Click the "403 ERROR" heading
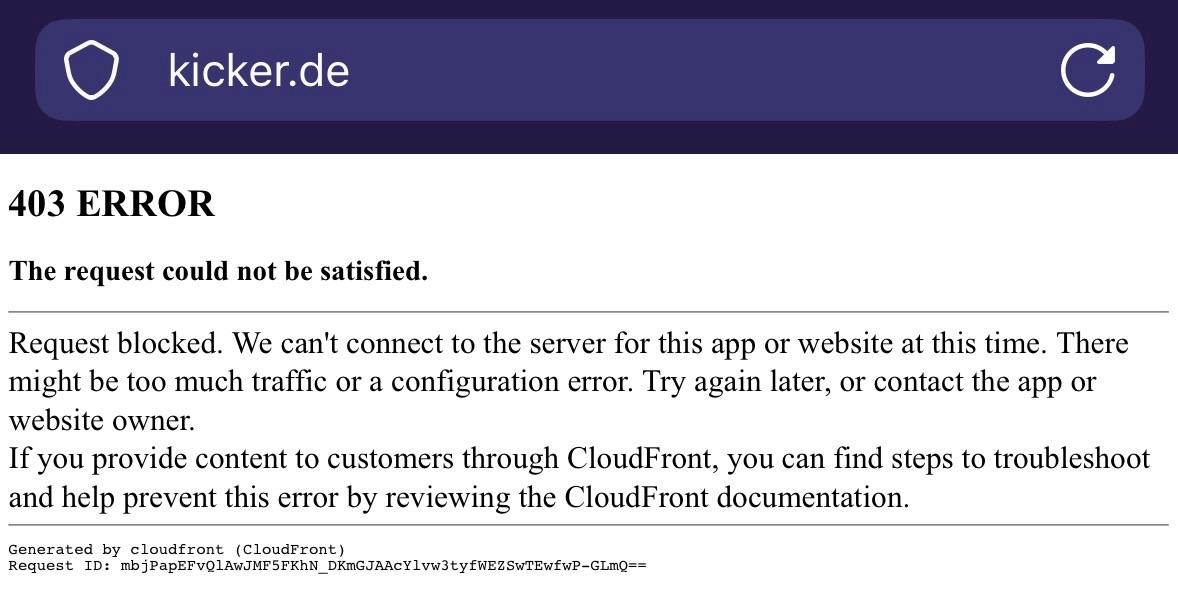This screenshot has height=613, width=1178. [x=111, y=204]
